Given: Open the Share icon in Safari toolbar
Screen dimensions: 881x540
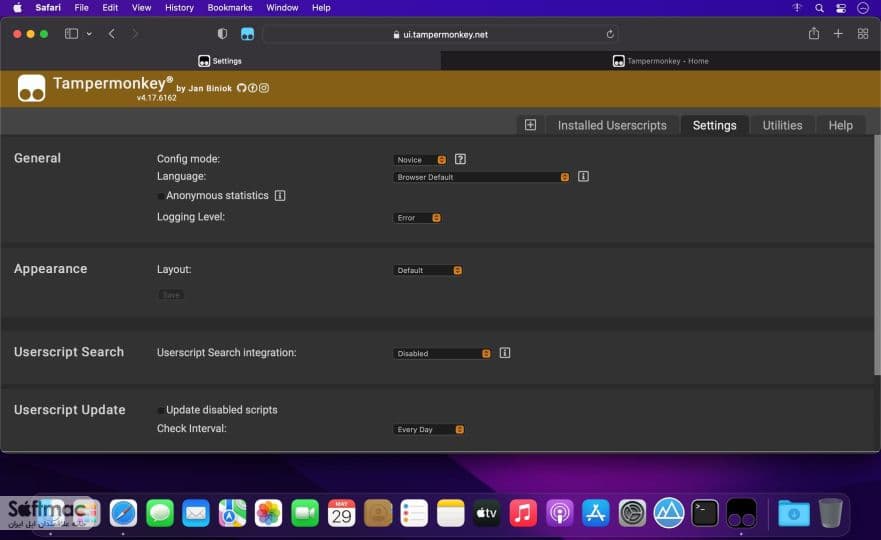Looking at the screenshot, I should click(814, 34).
